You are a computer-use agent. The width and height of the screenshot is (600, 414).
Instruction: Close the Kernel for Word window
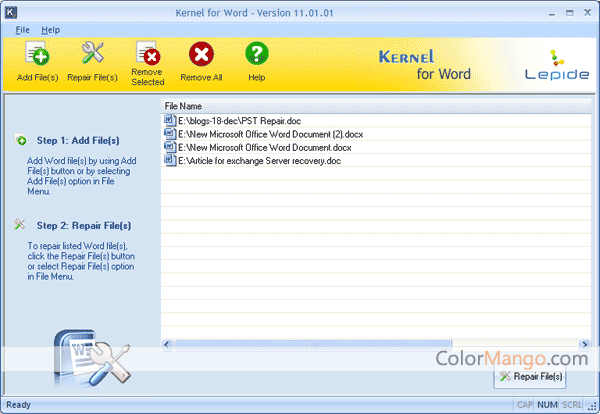tap(586, 10)
